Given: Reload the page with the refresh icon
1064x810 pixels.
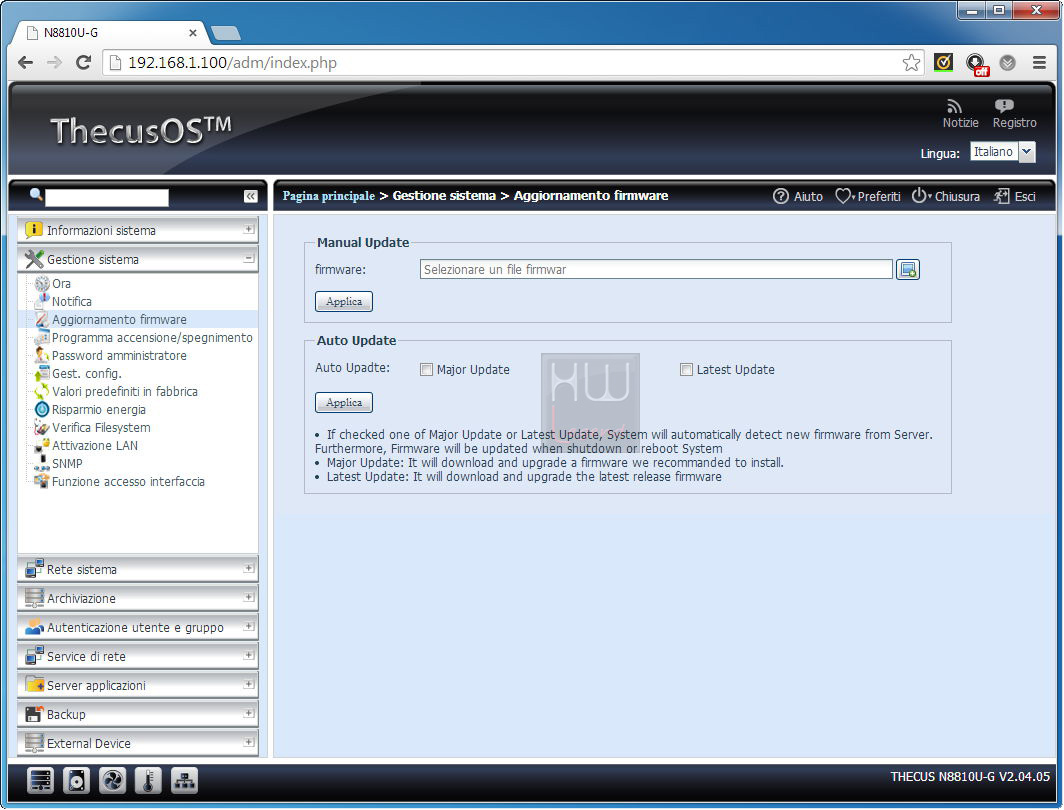Looking at the screenshot, I should (x=83, y=63).
